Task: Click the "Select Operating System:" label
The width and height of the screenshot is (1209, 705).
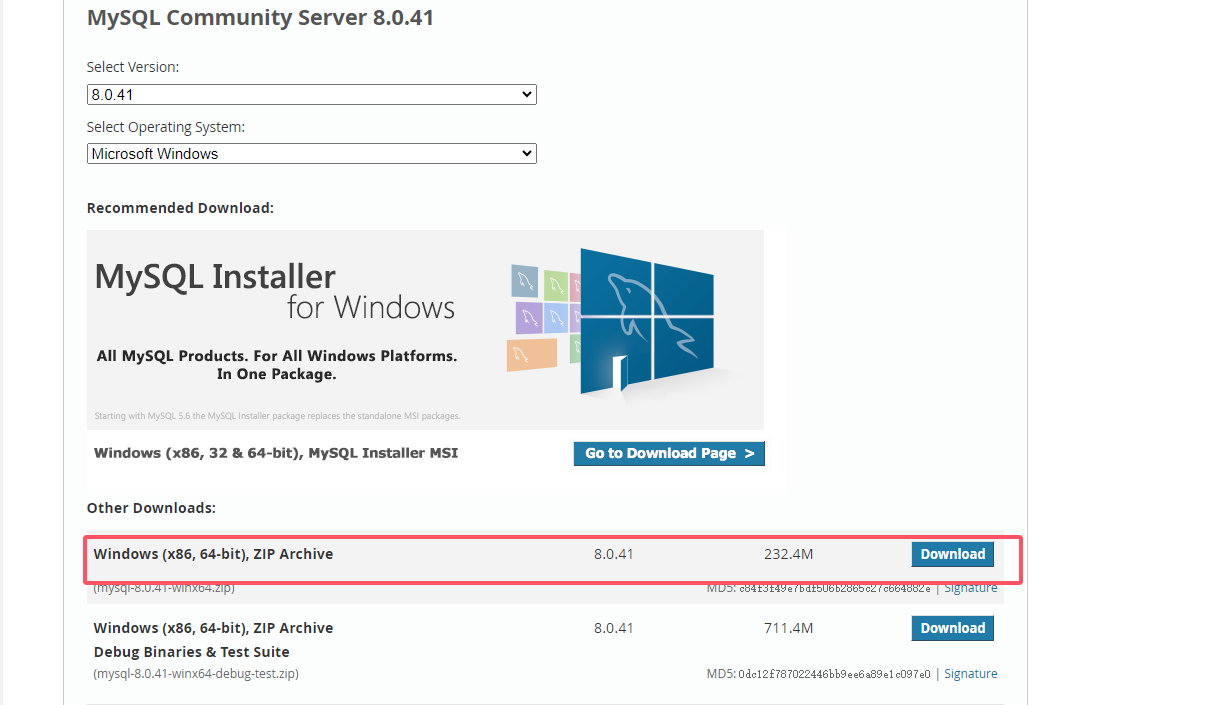Action: tap(166, 127)
